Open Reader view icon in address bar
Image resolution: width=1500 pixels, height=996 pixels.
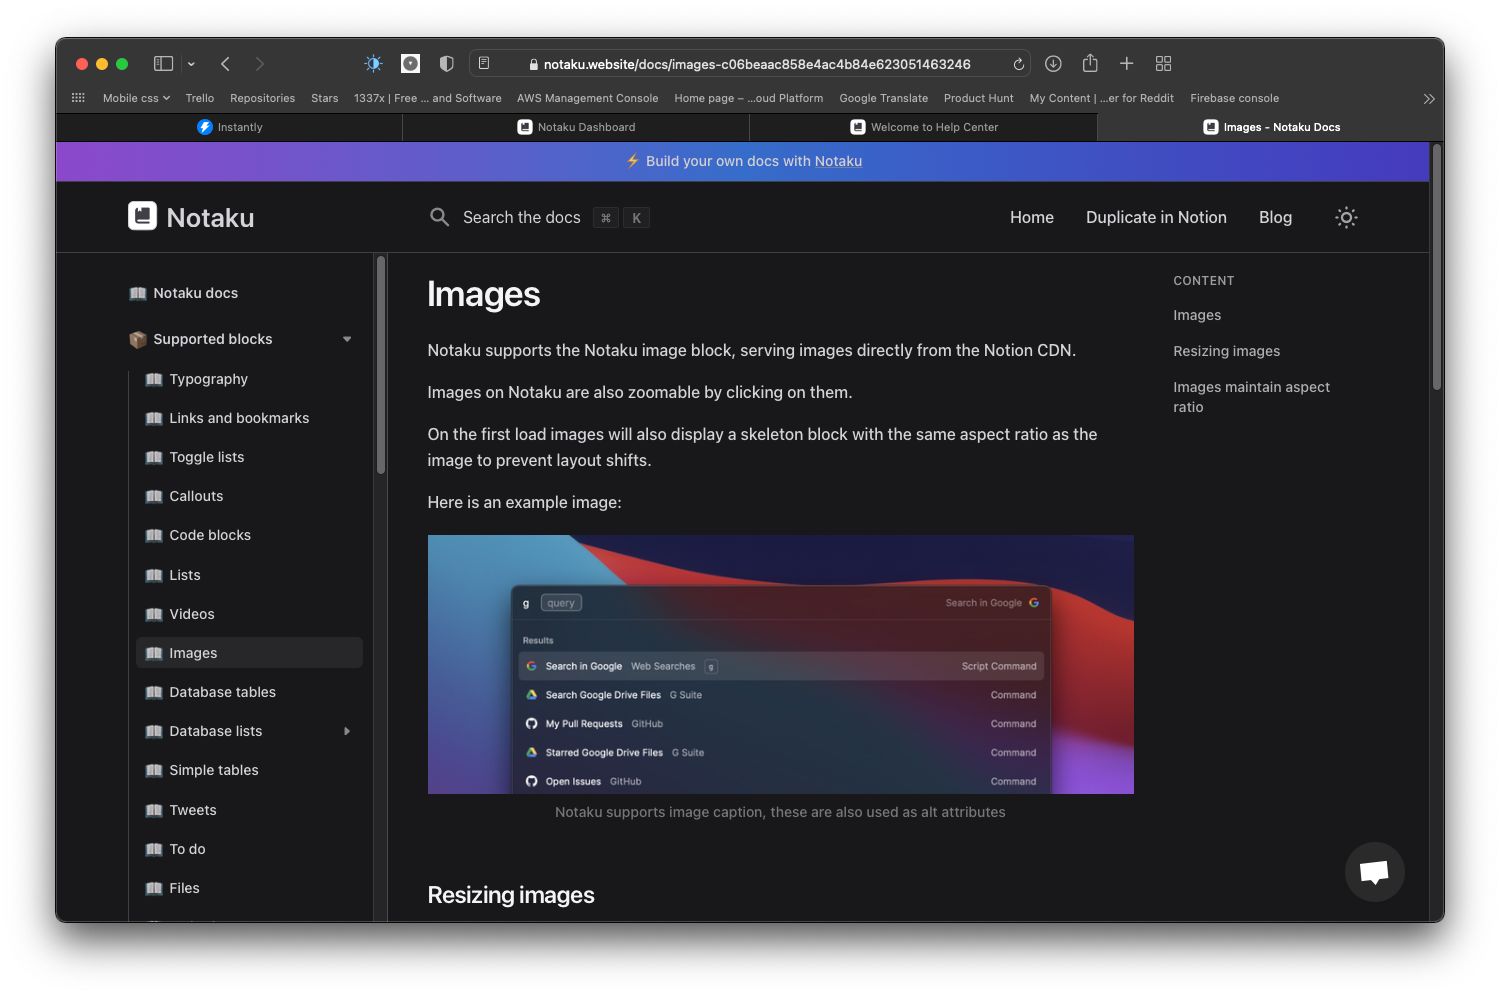click(x=484, y=63)
